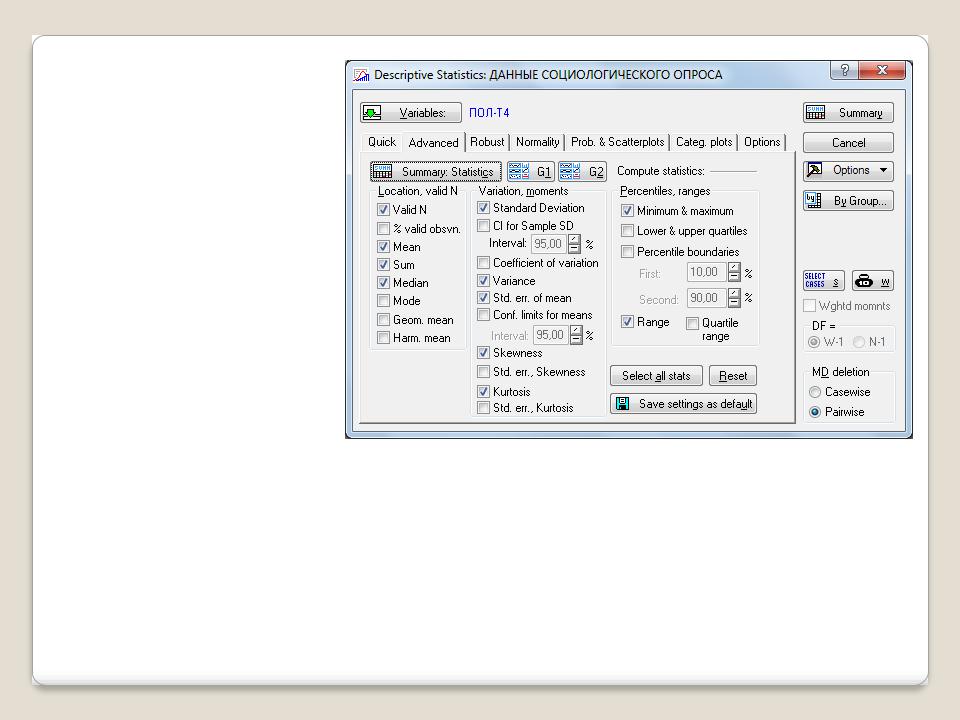Viewport: 960px width, 720px height.
Task: Toggle Minimum & maximum checkbox
Action: [627, 211]
